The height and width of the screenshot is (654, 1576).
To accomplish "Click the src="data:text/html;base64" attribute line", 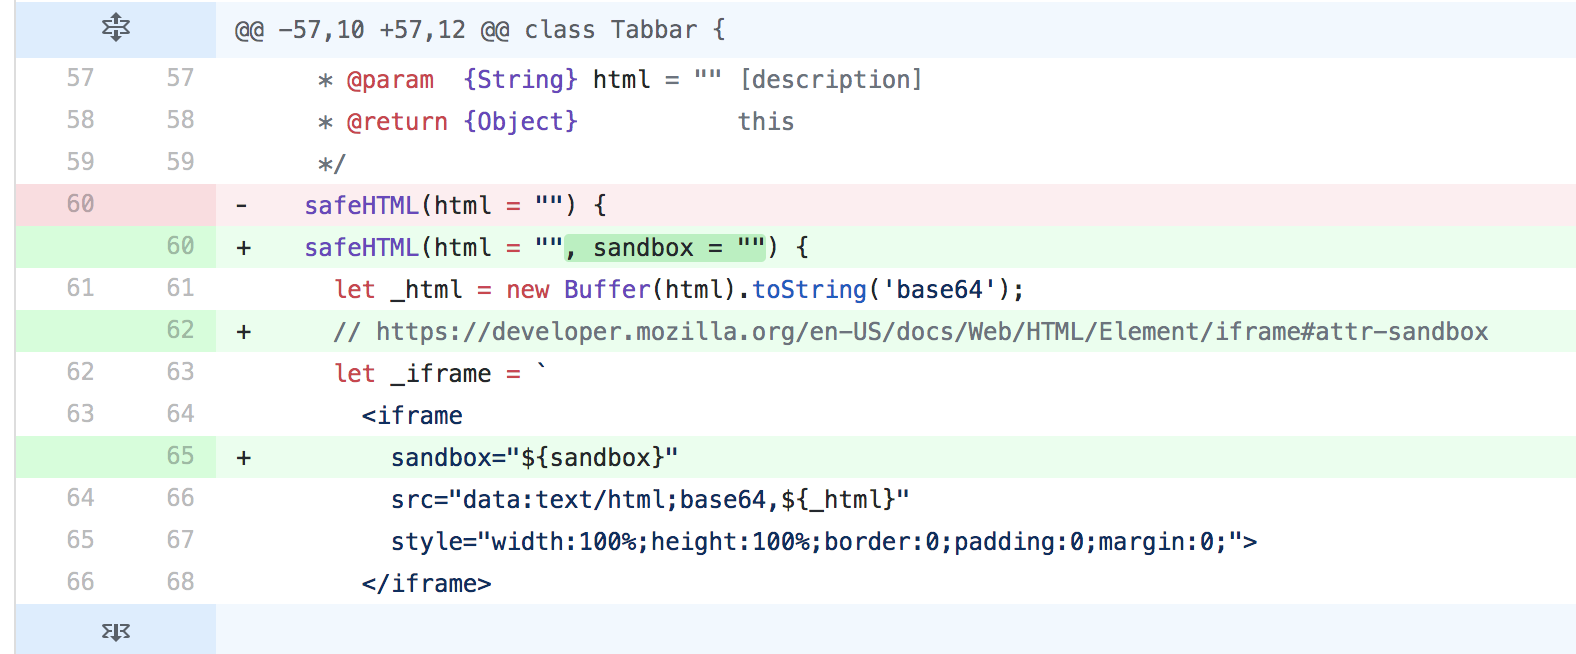I will (649, 500).
